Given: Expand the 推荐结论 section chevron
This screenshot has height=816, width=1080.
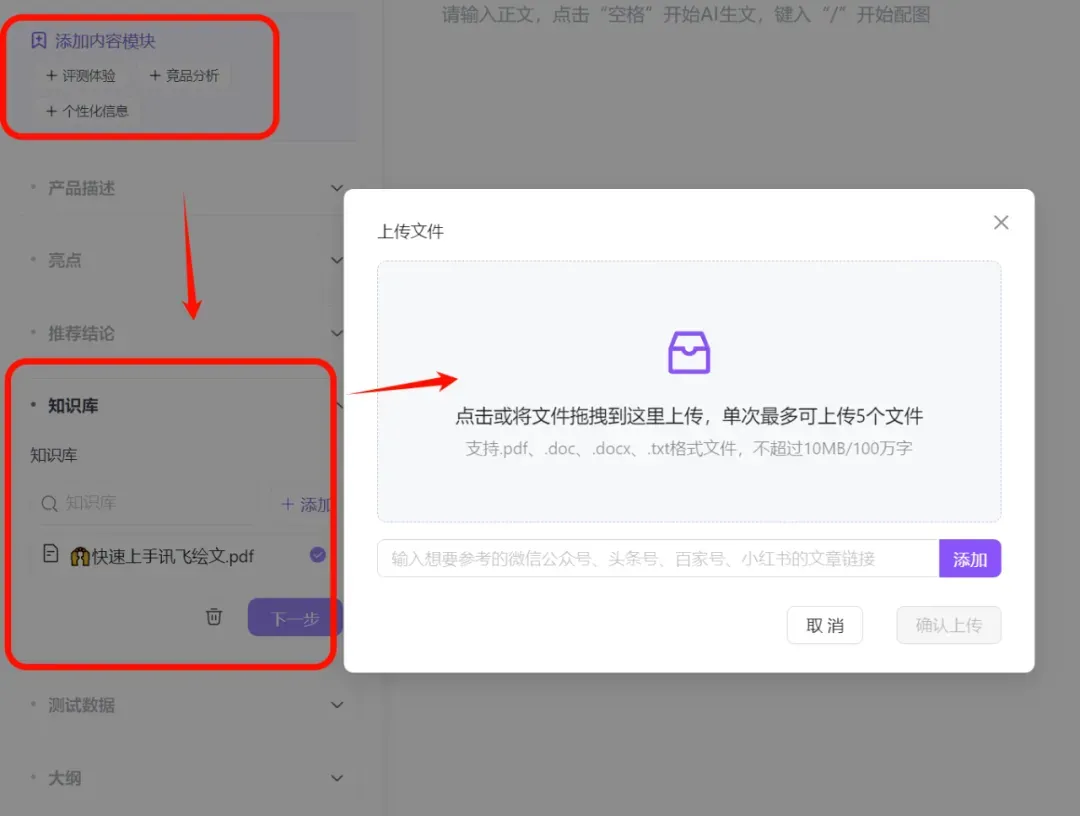Looking at the screenshot, I should (x=337, y=333).
